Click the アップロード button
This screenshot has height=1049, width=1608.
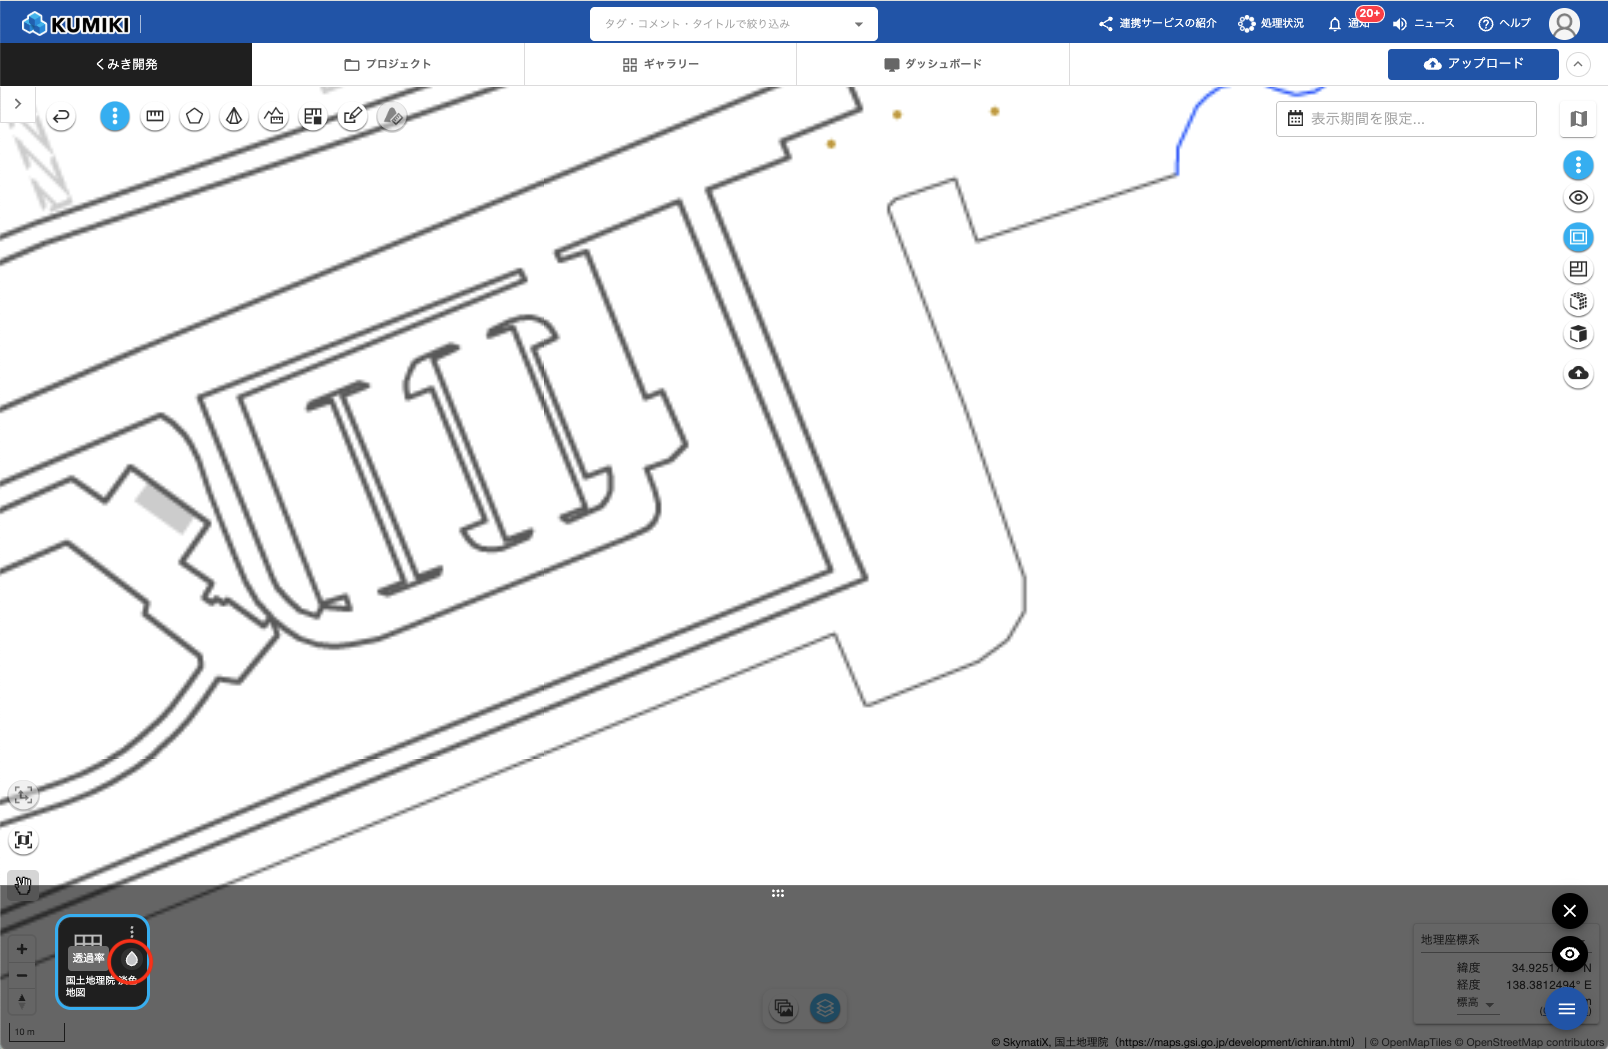(1472, 64)
